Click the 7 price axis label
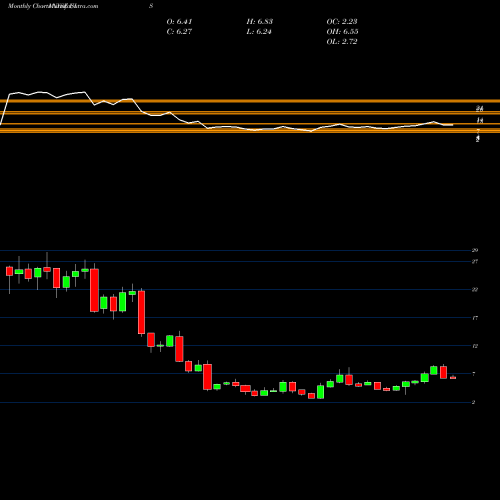Image resolution: width=500 pixels, height=500 pixels. 474,374
